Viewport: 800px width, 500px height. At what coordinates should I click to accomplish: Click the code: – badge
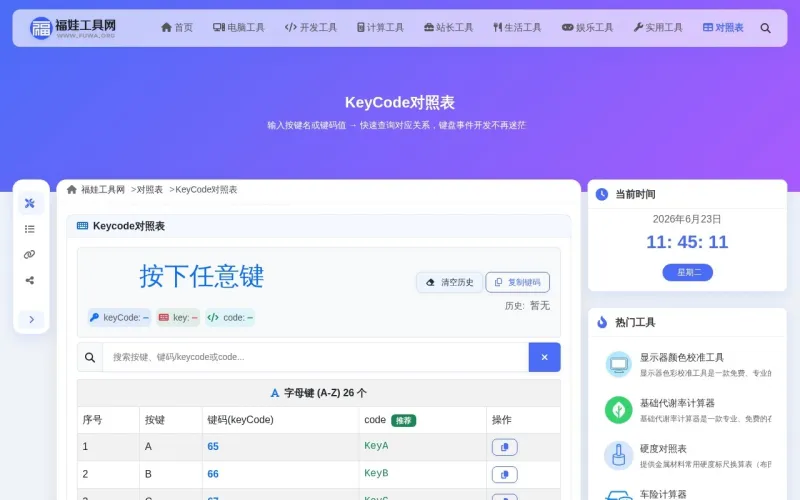point(230,317)
